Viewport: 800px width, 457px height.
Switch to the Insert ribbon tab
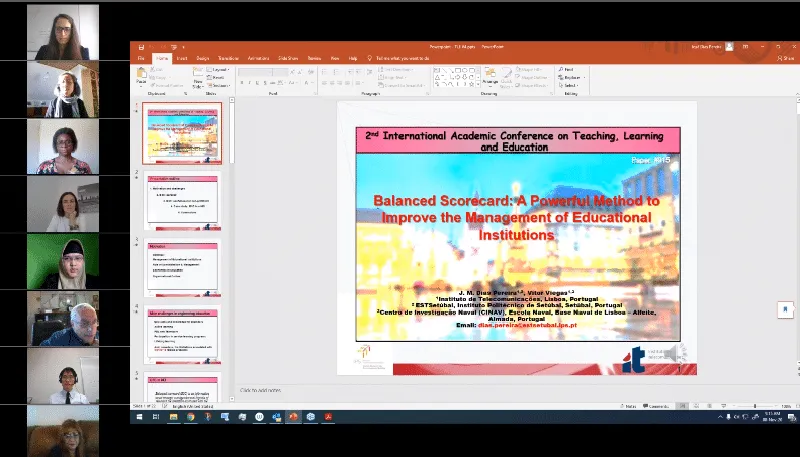[x=181, y=58]
